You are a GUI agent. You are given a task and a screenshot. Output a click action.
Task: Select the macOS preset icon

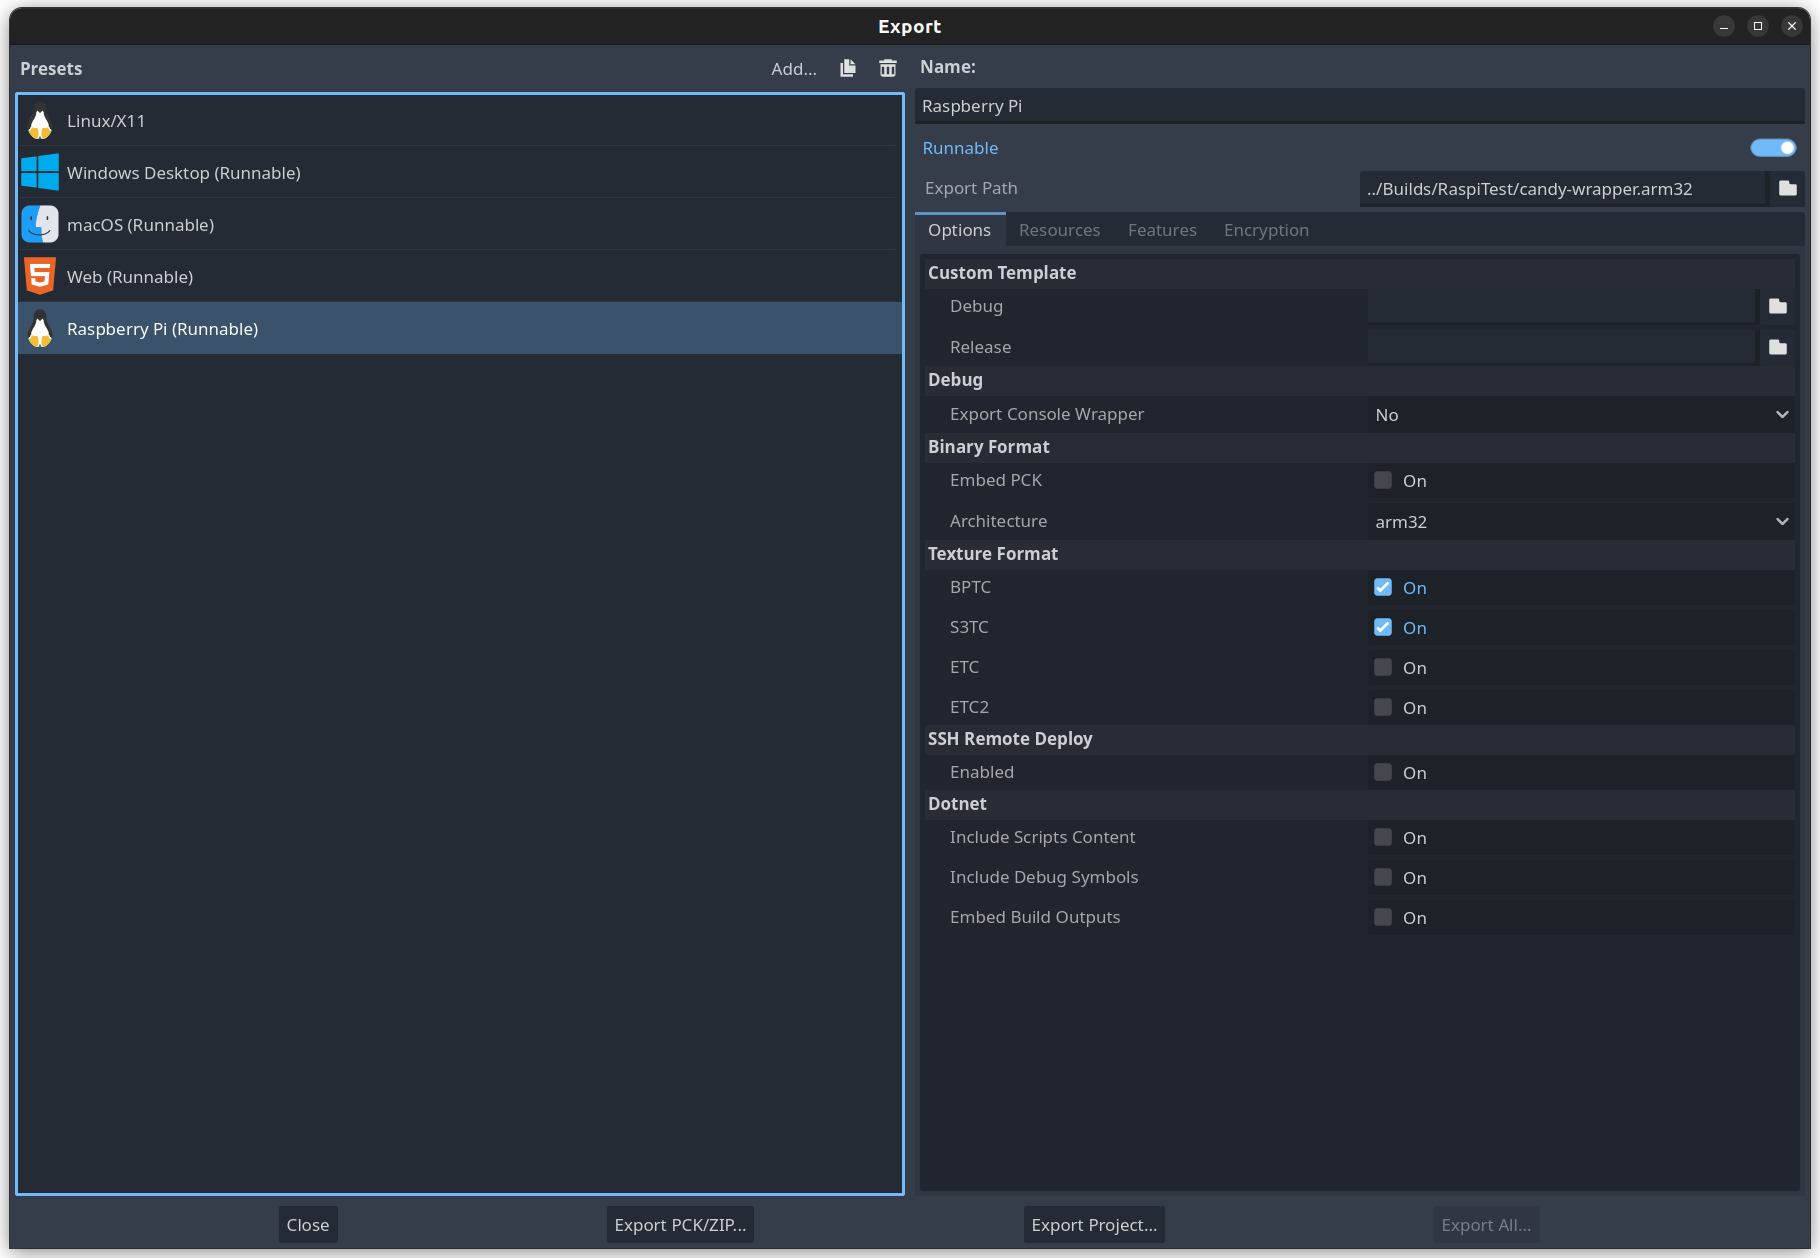39,224
